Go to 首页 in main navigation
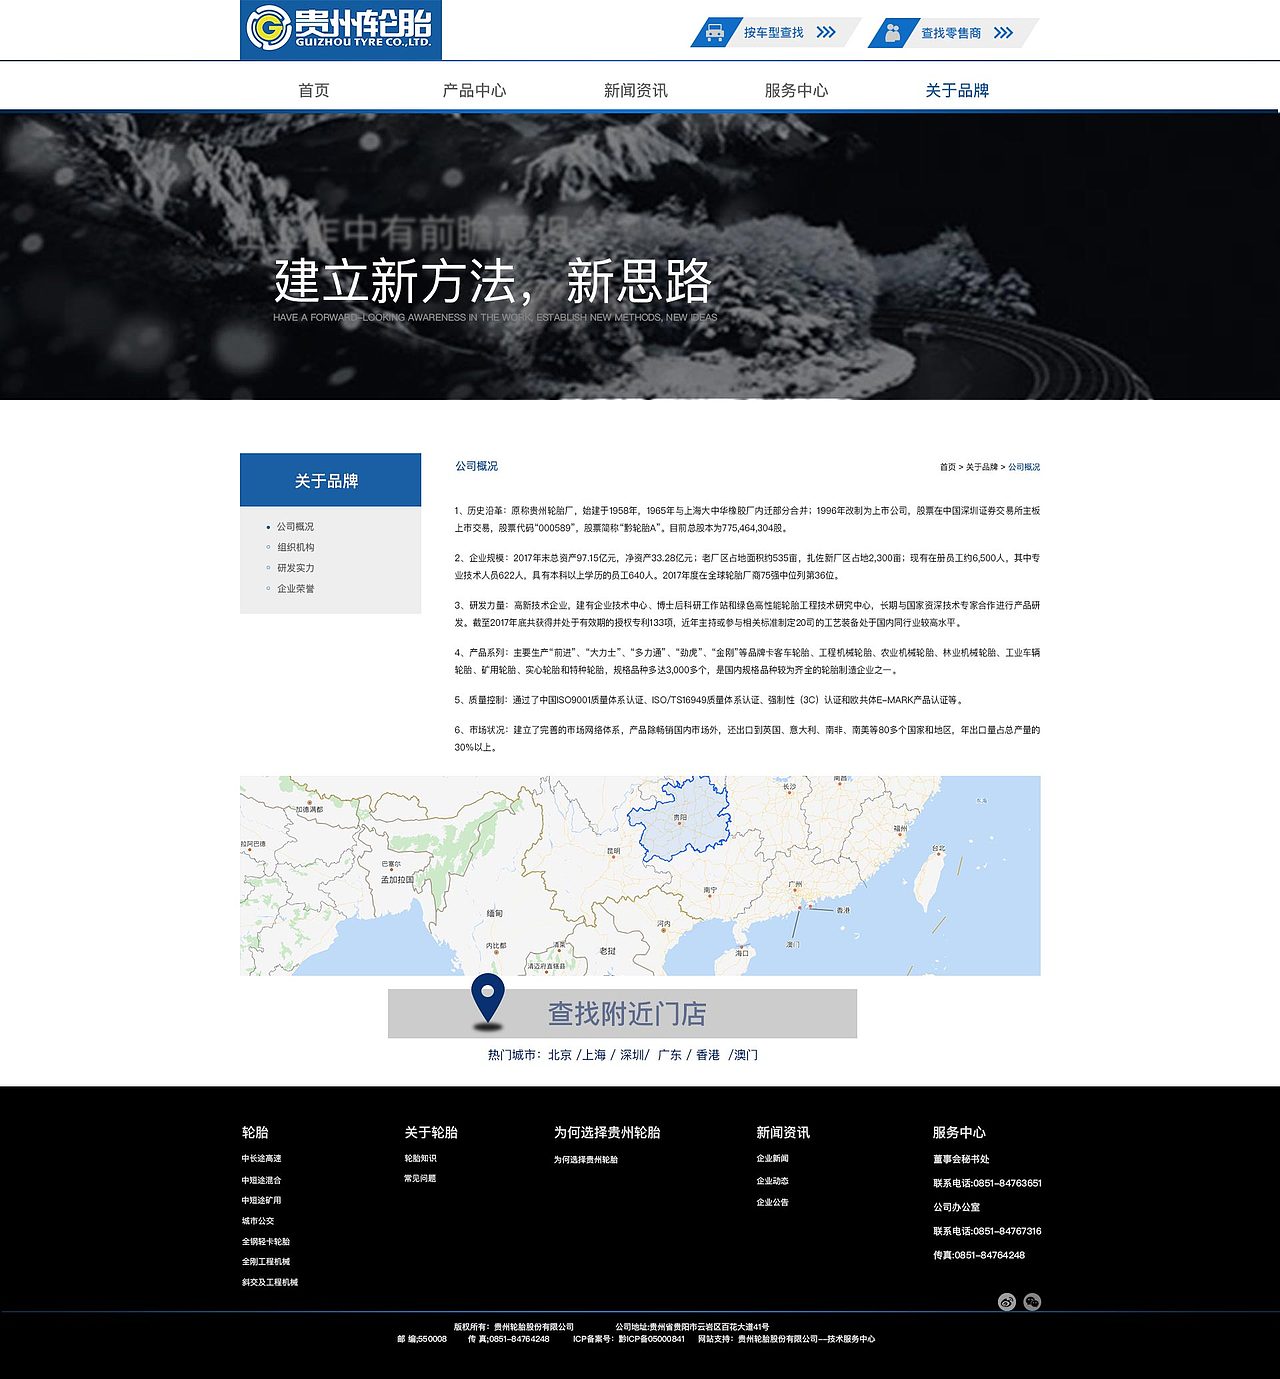The width and height of the screenshot is (1280, 1379). coord(314,90)
